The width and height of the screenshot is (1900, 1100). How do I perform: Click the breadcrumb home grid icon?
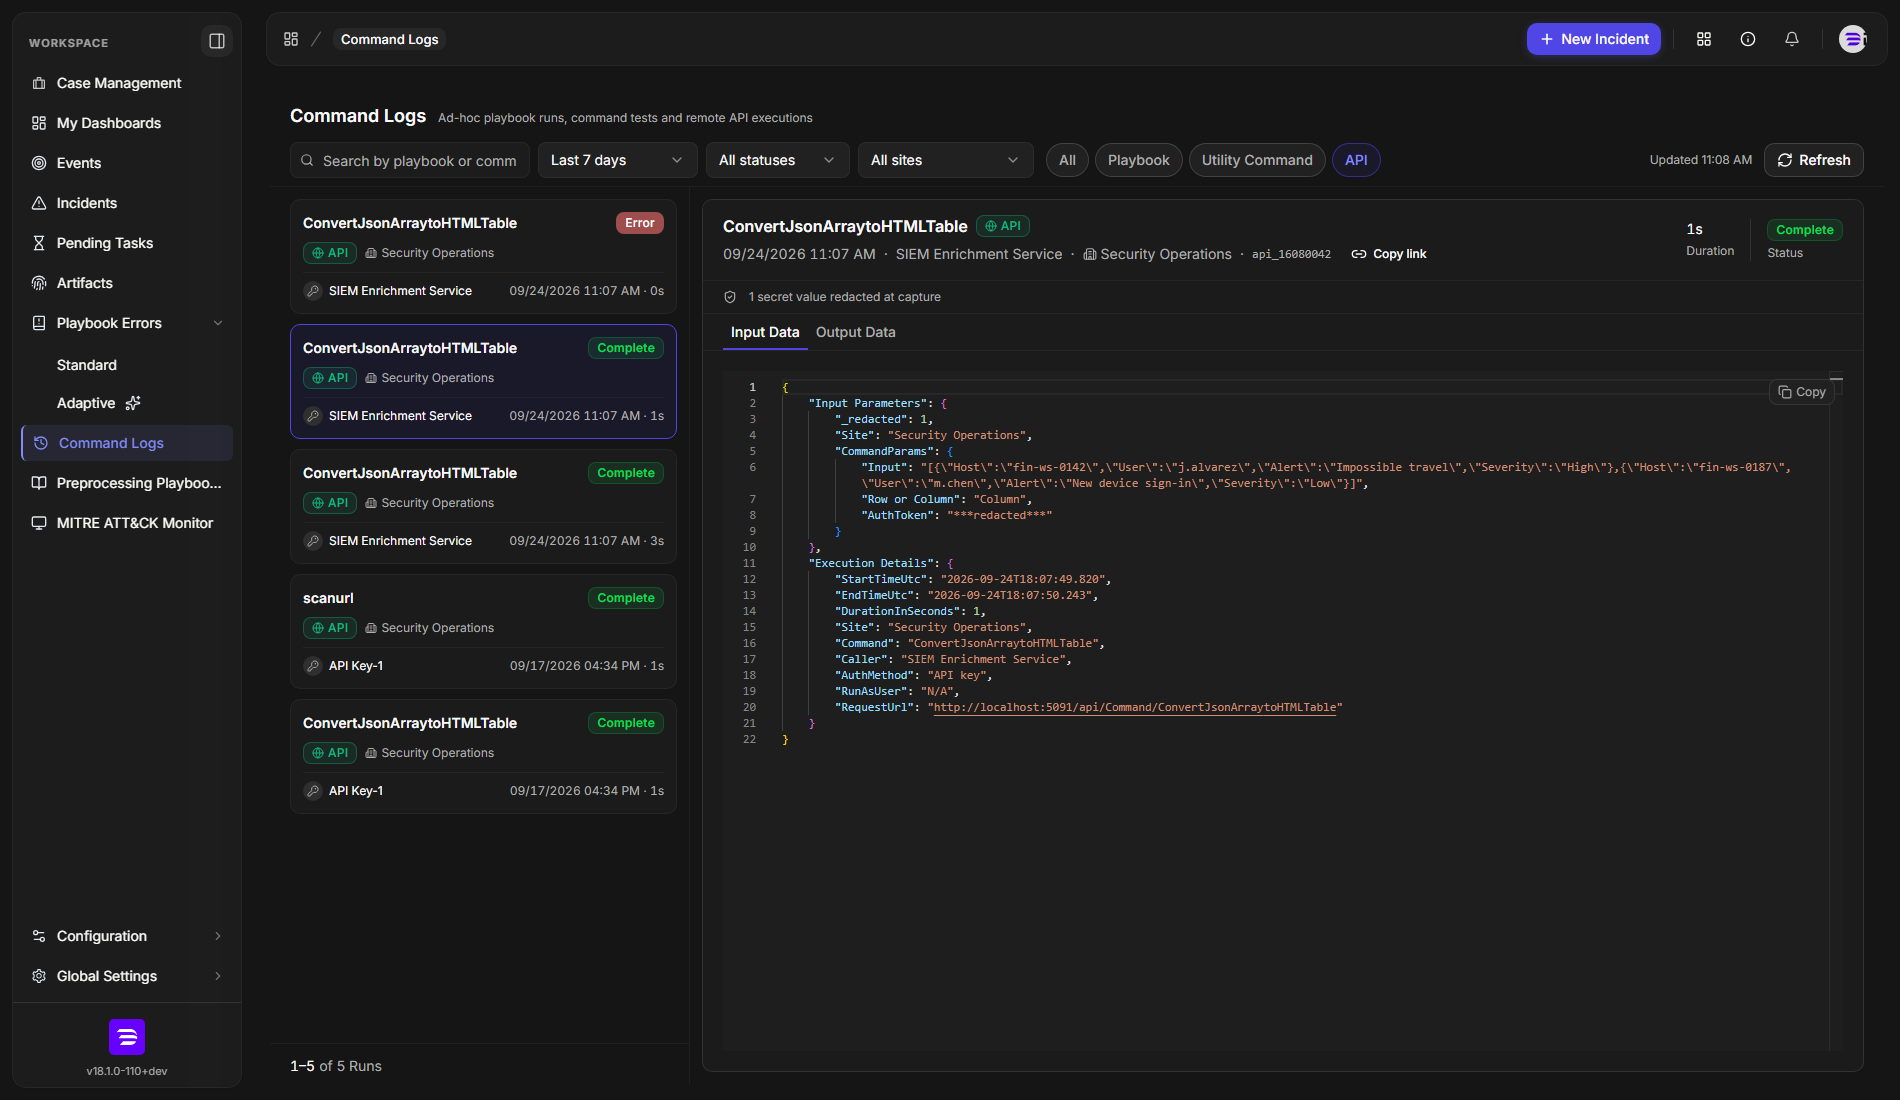(291, 39)
